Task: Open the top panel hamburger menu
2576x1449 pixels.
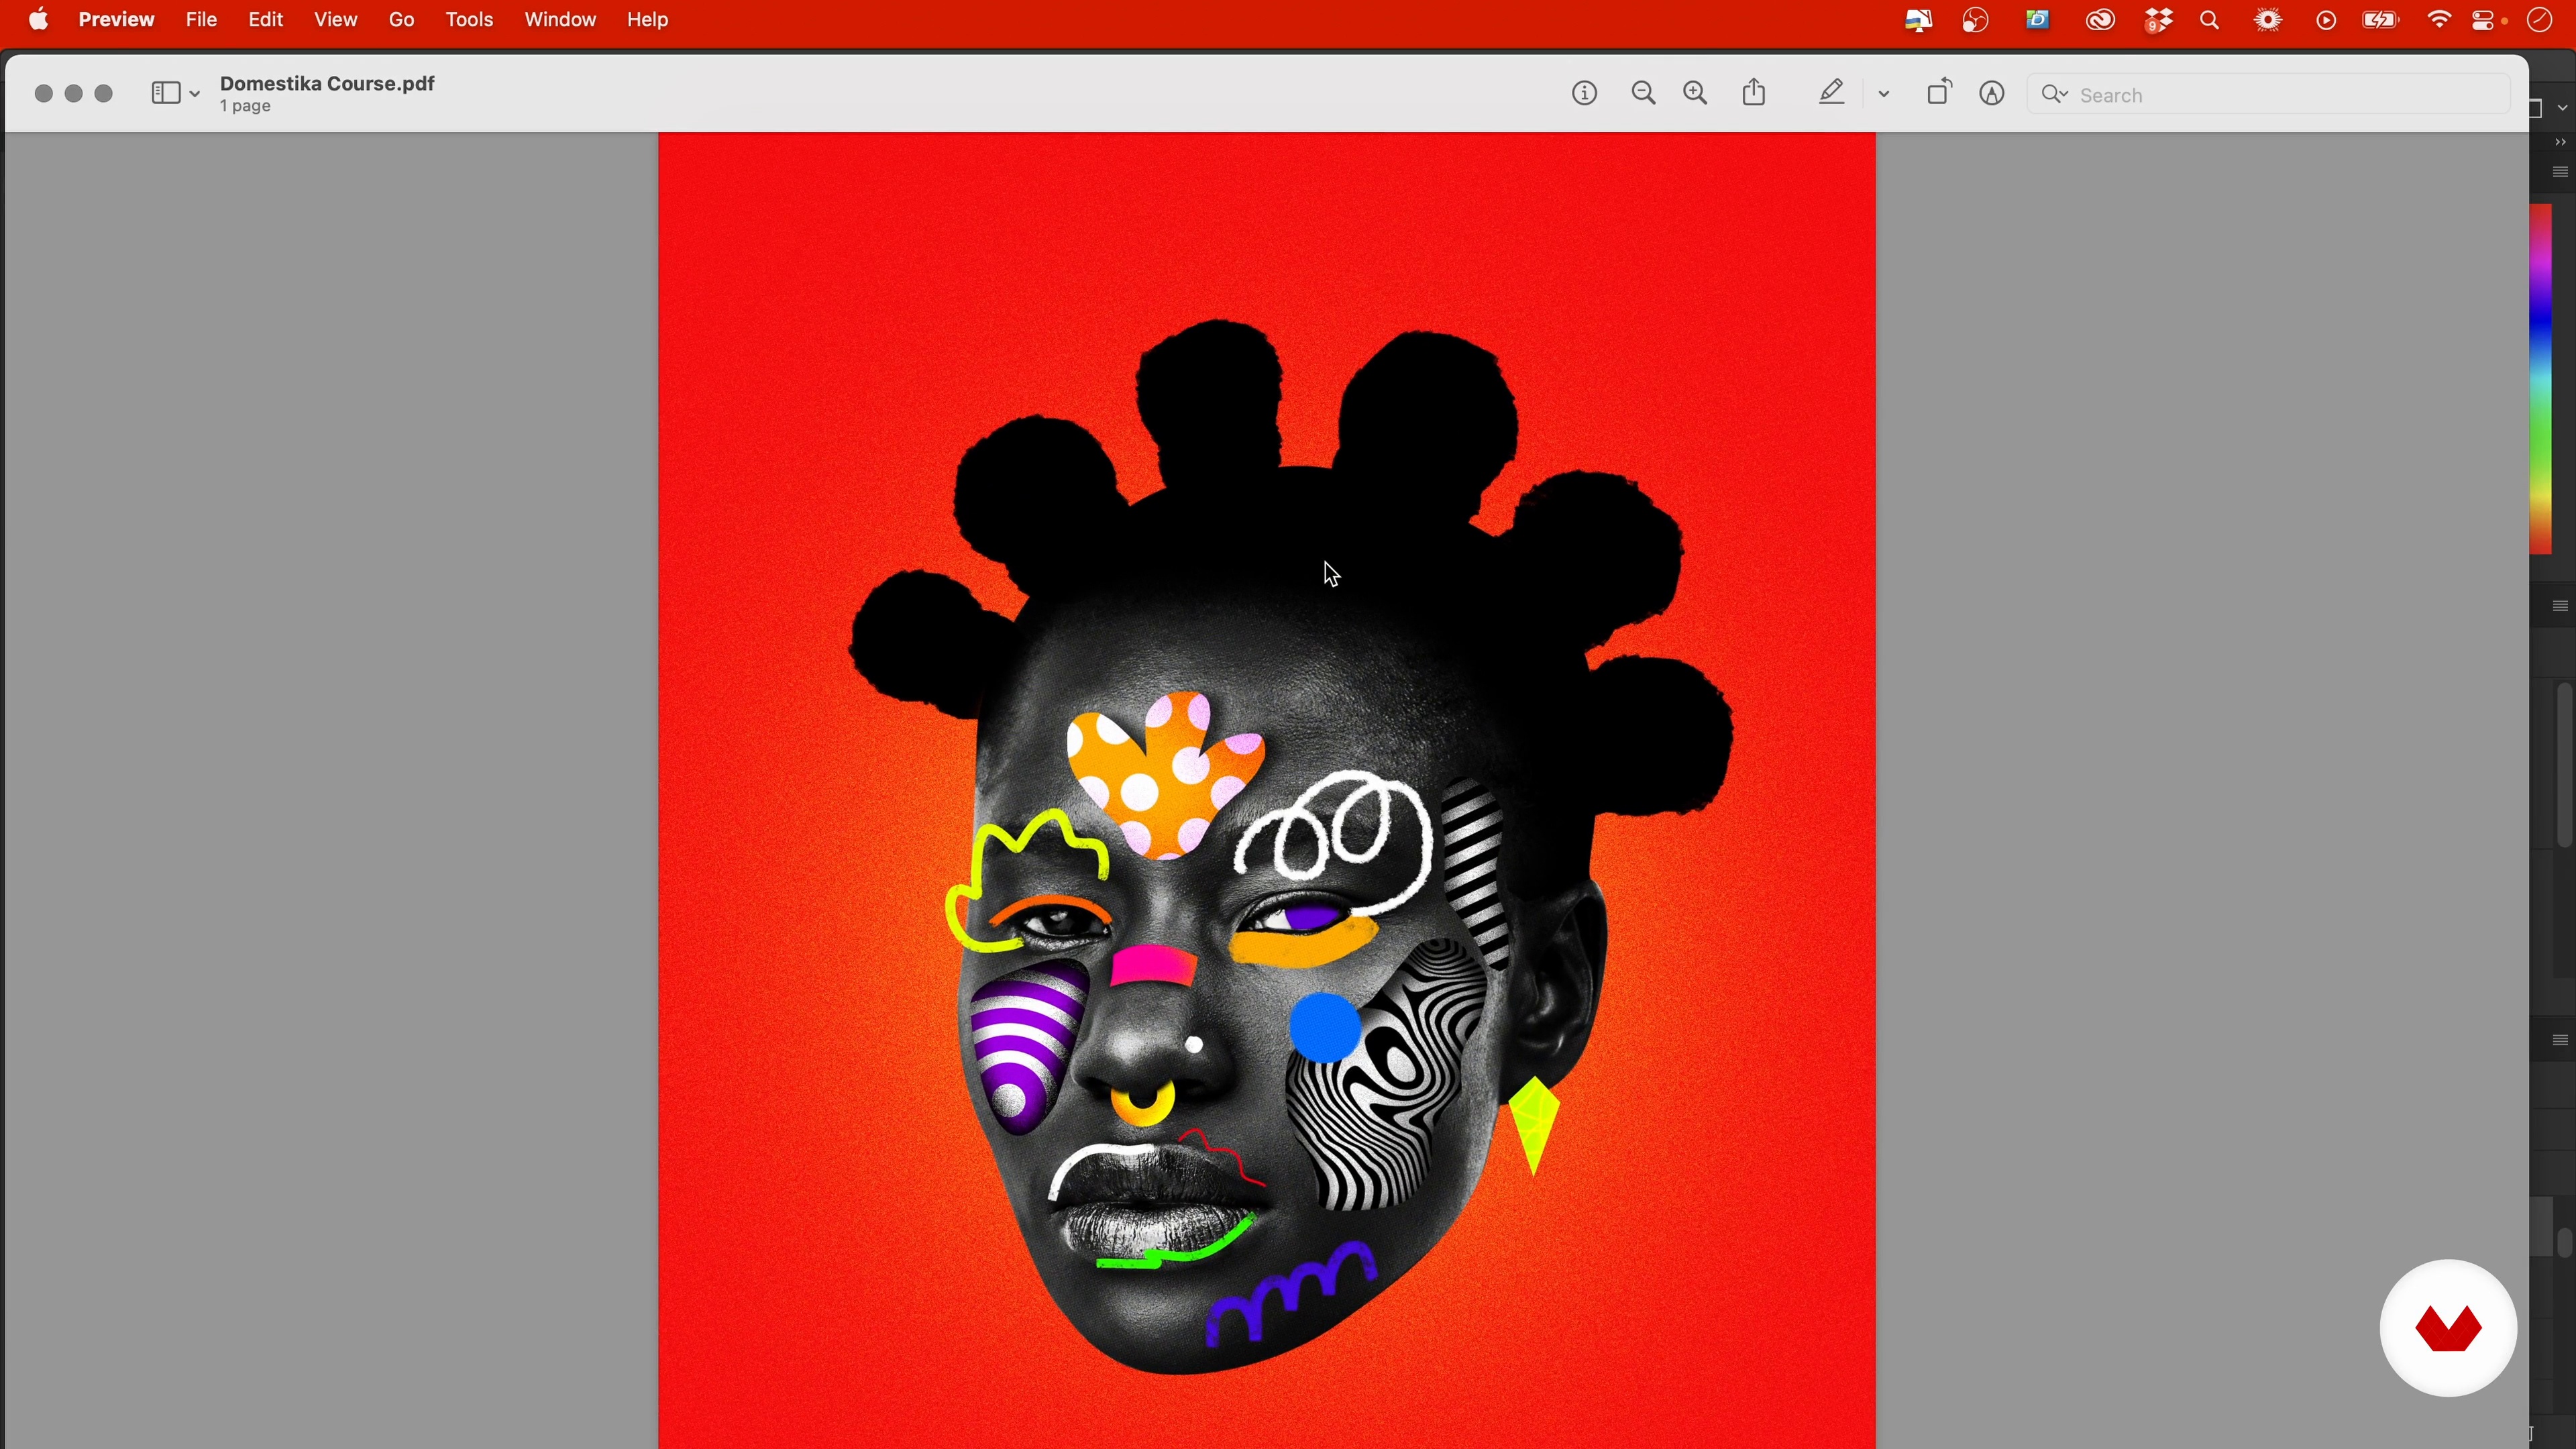Action: pos(2561,173)
